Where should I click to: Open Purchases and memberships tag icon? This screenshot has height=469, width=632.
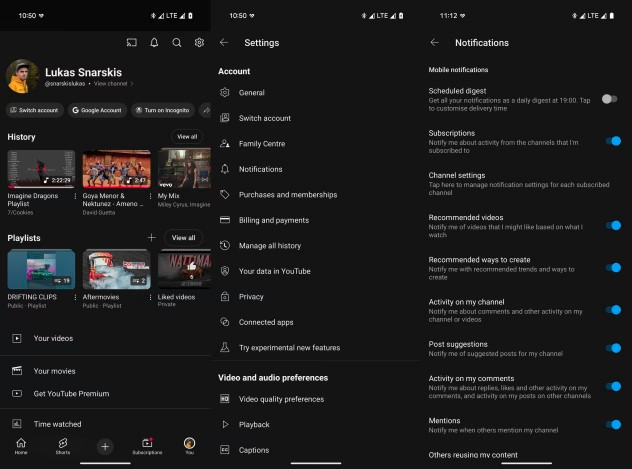(x=225, y=195)
